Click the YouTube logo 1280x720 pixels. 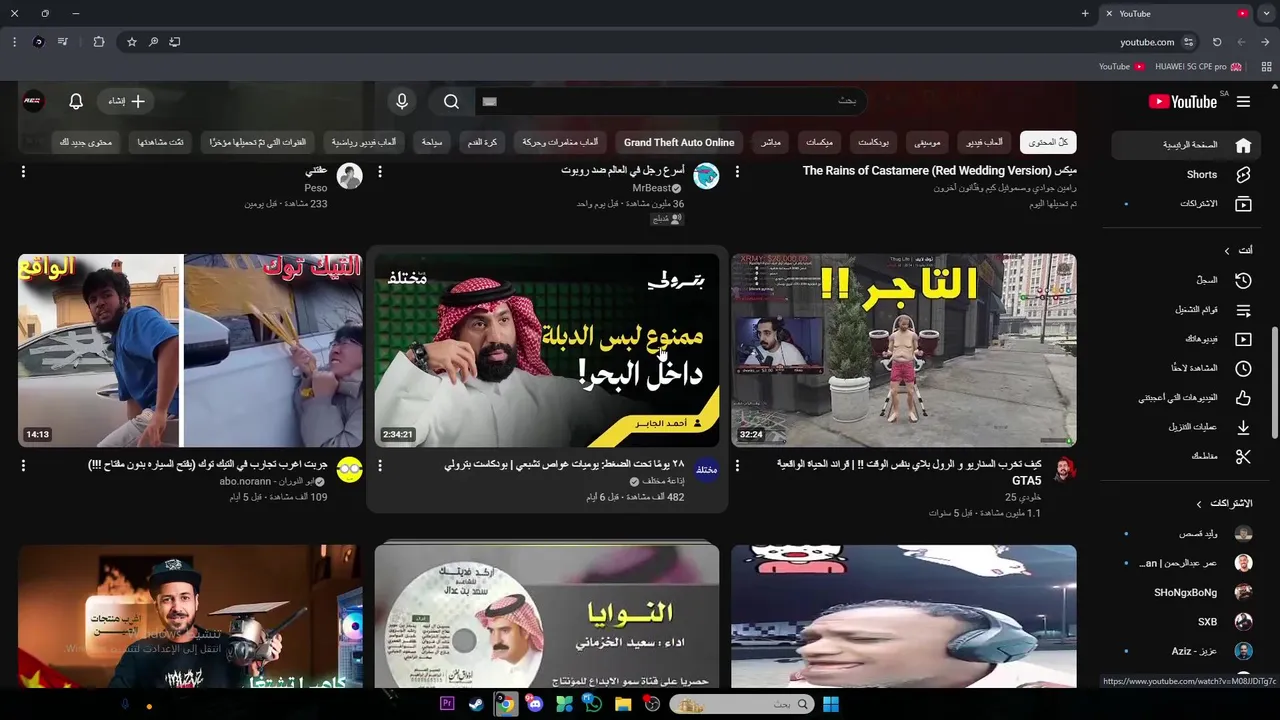coord(1183,102)
